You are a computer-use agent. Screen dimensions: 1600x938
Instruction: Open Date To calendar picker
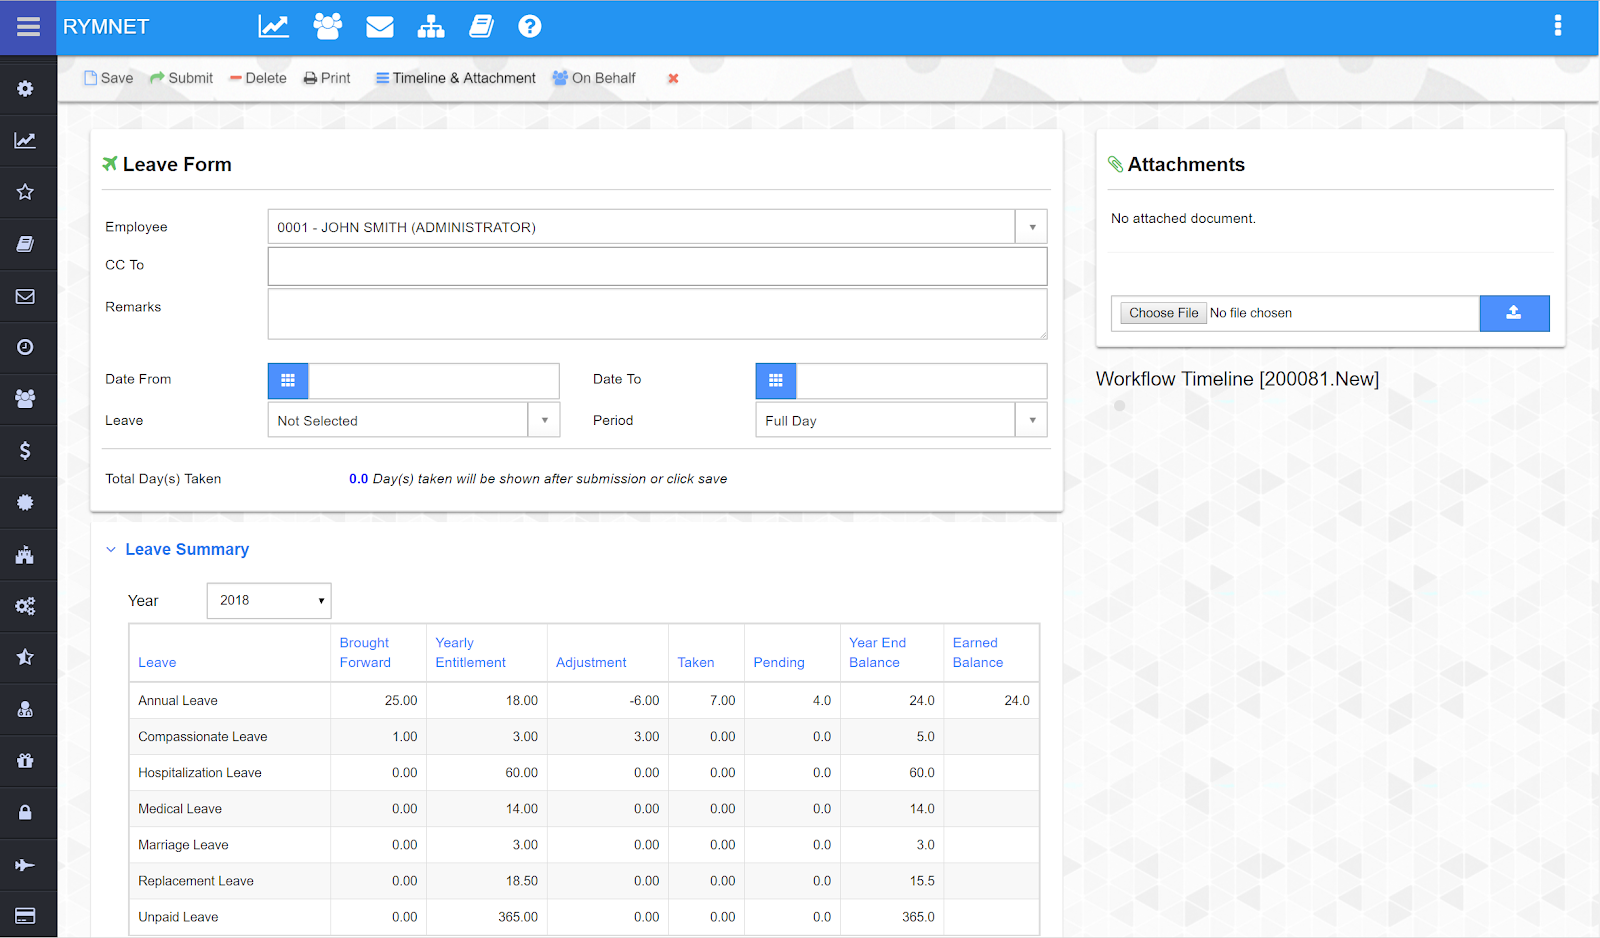776,380
